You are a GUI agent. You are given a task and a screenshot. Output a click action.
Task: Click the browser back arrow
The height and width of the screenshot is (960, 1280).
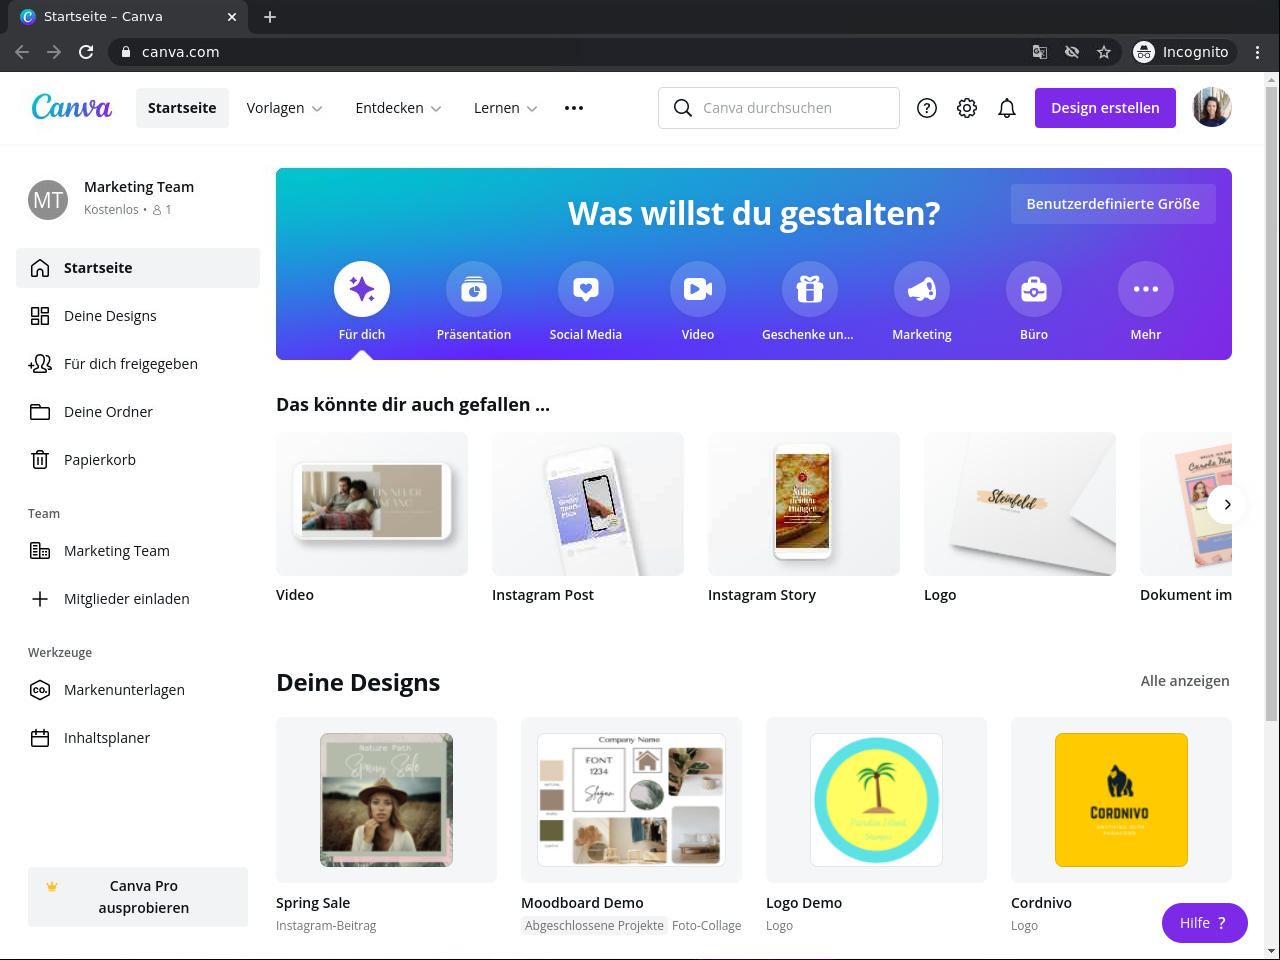pos(22,52)
